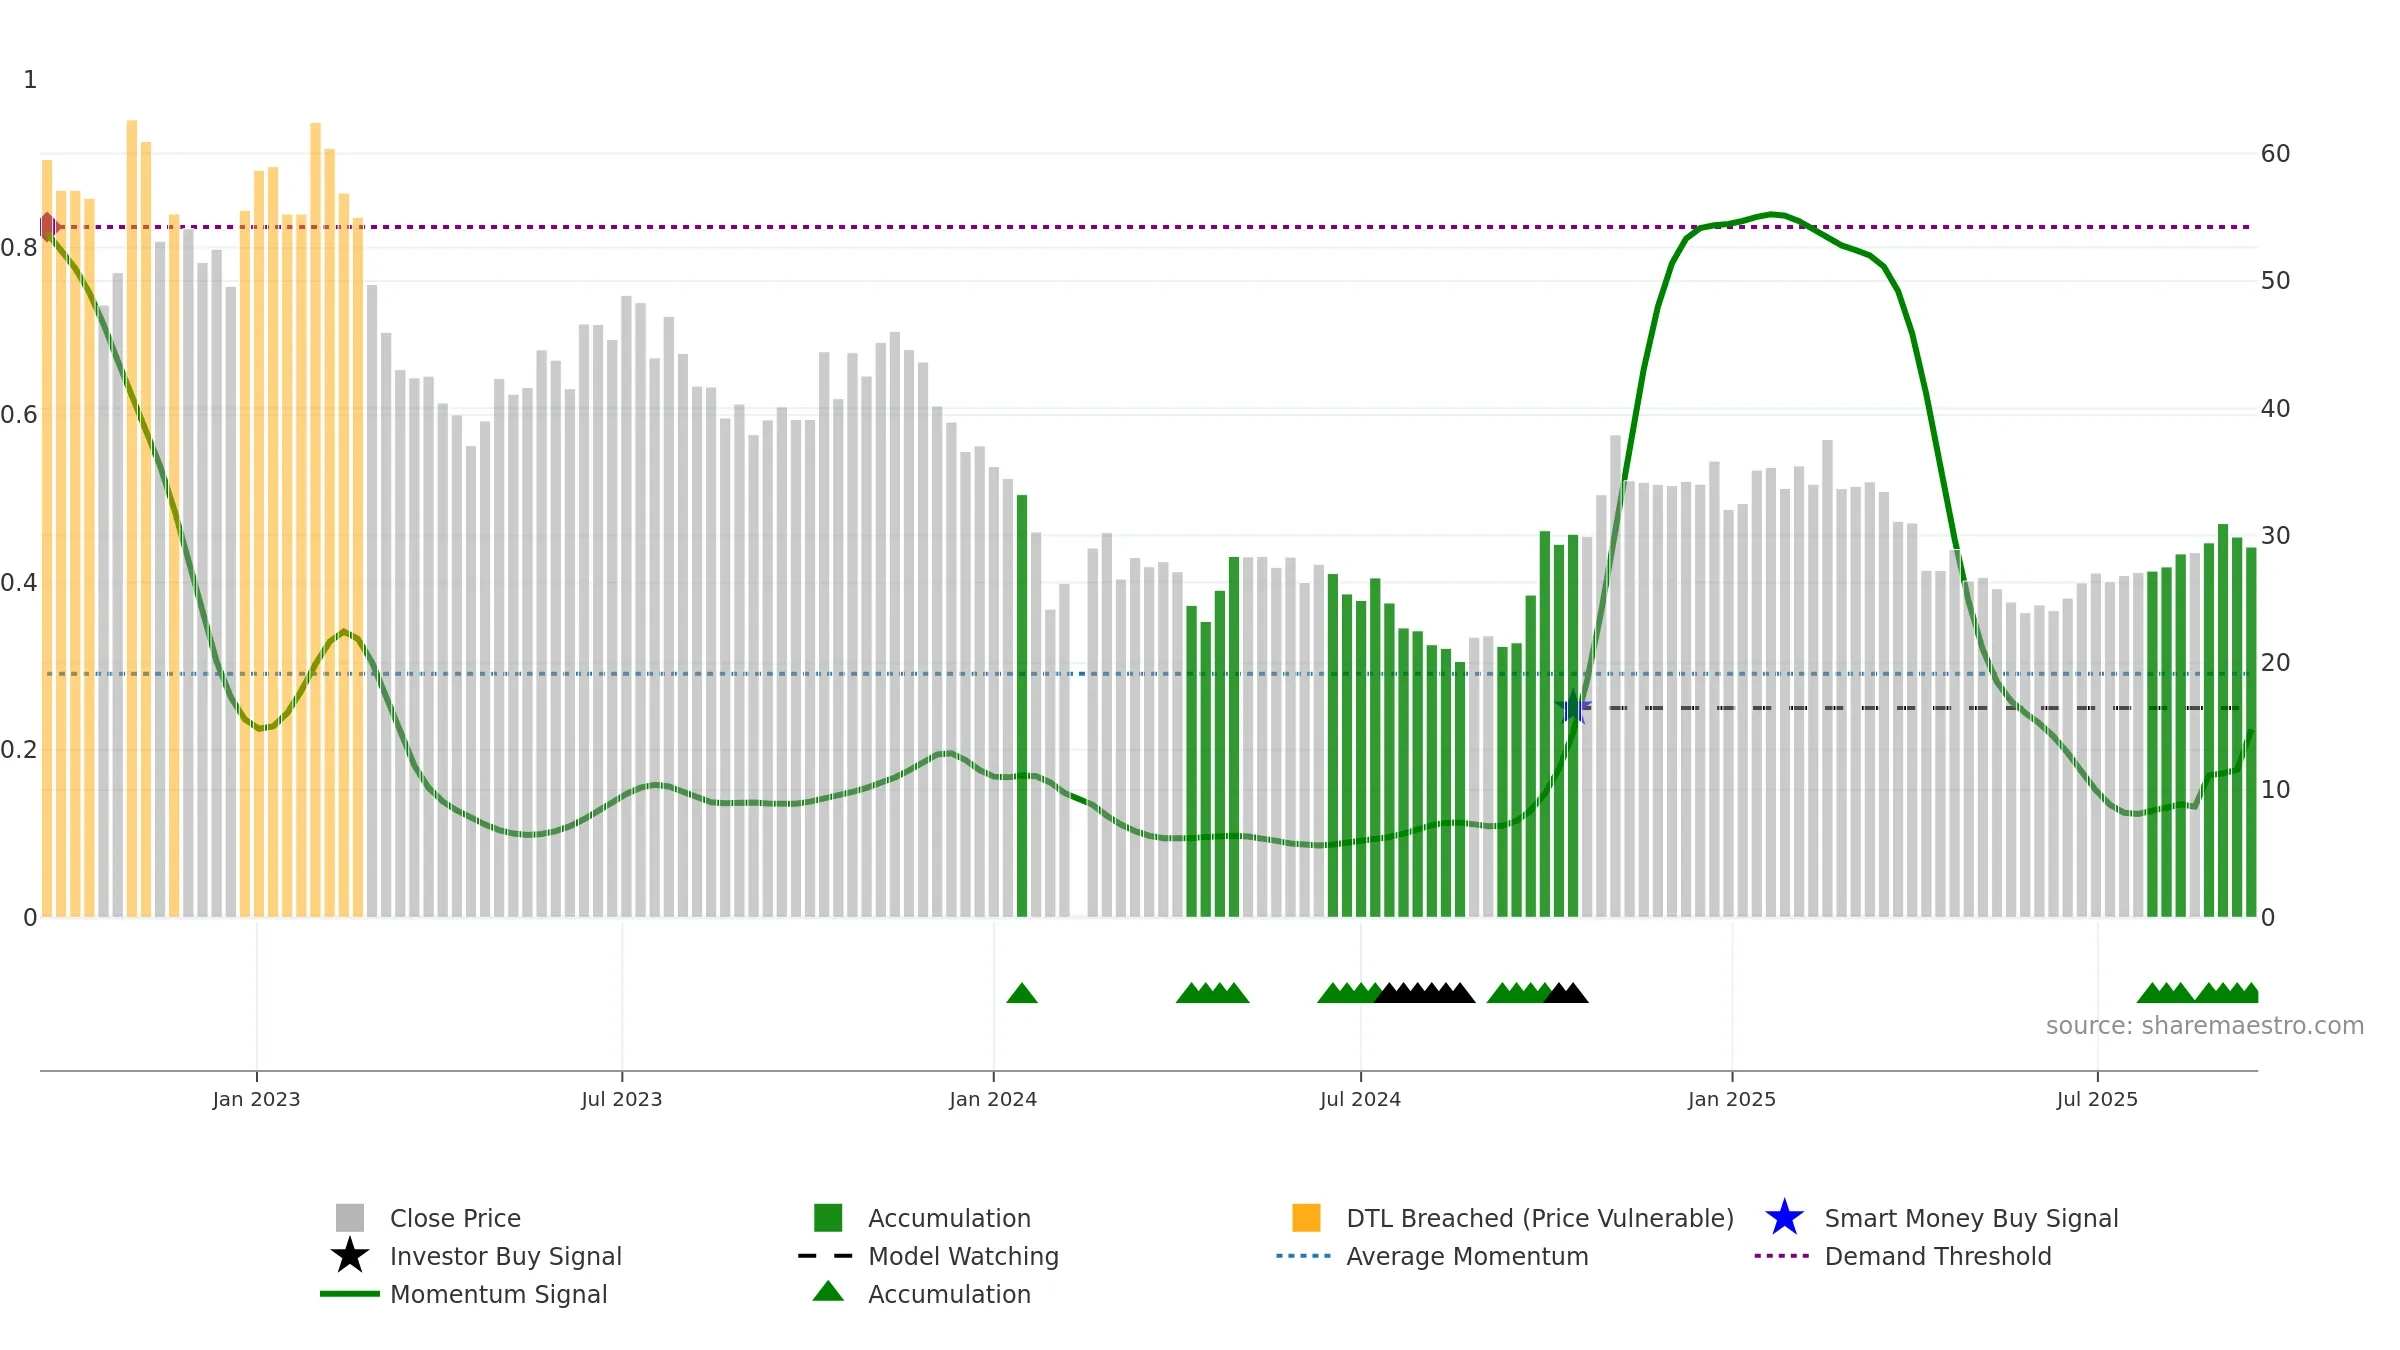The image size is (2400, 1350).
Task: Click the red diamond marker at chart start
Action: pyautogui.click(x=48, y=227)
